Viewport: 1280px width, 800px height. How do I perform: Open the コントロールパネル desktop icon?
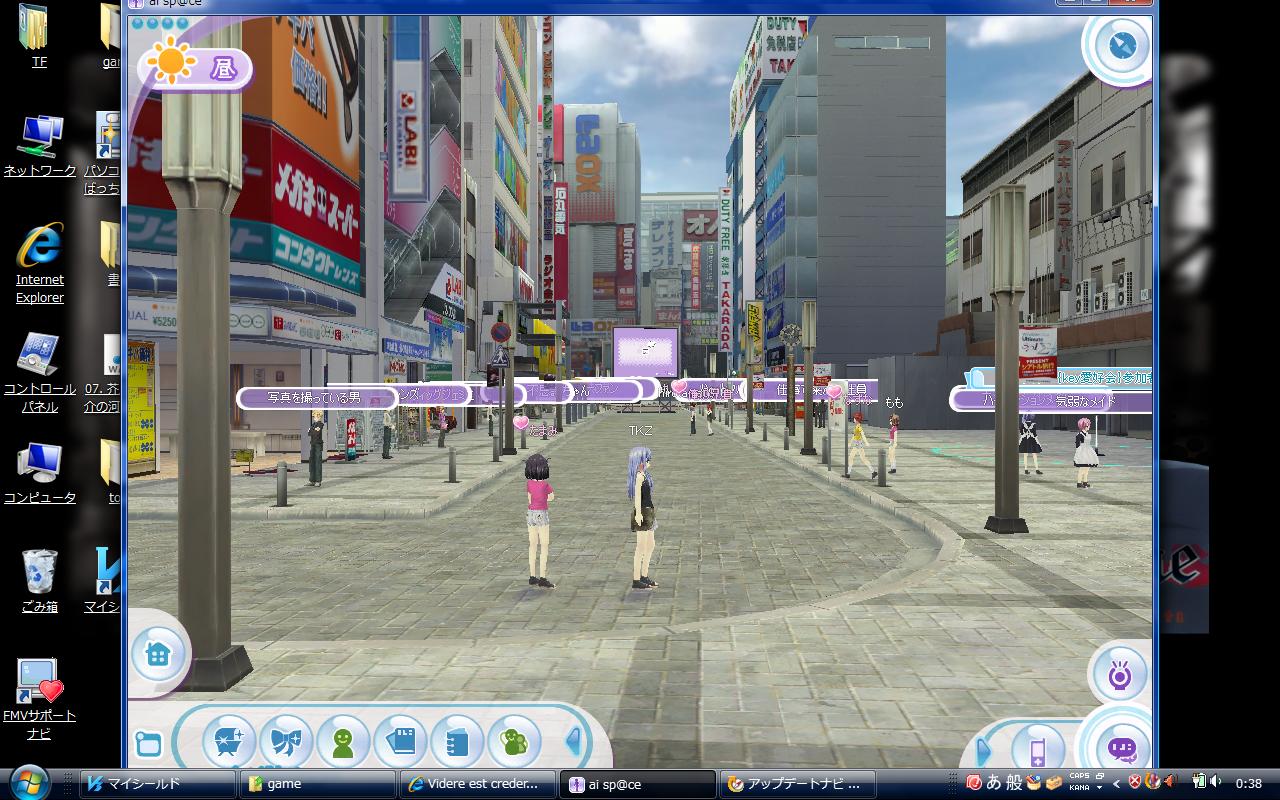pyautogui.click(x=40, y=372)
